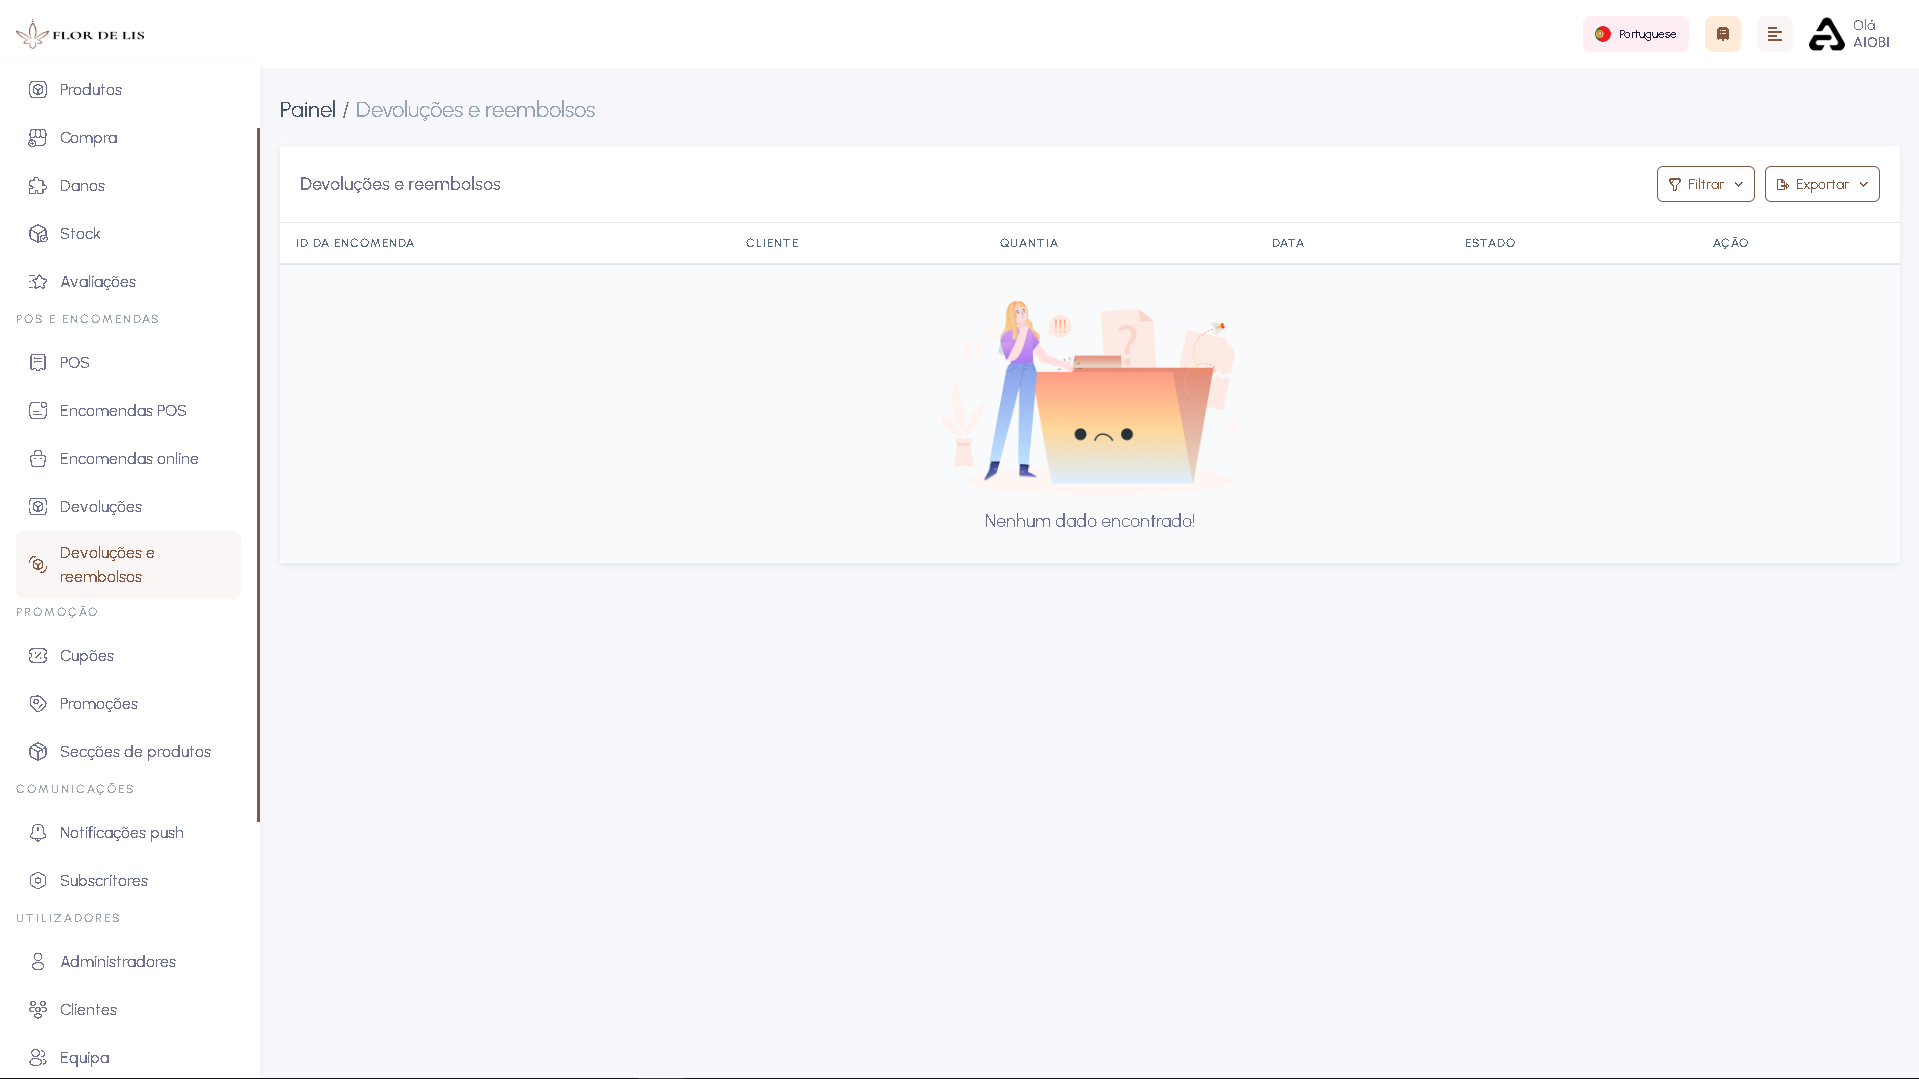The width and height of the screenshot is (1919, 1079).
Task: Open Encomendas online using its bag icon
Action: pos(38,458)
